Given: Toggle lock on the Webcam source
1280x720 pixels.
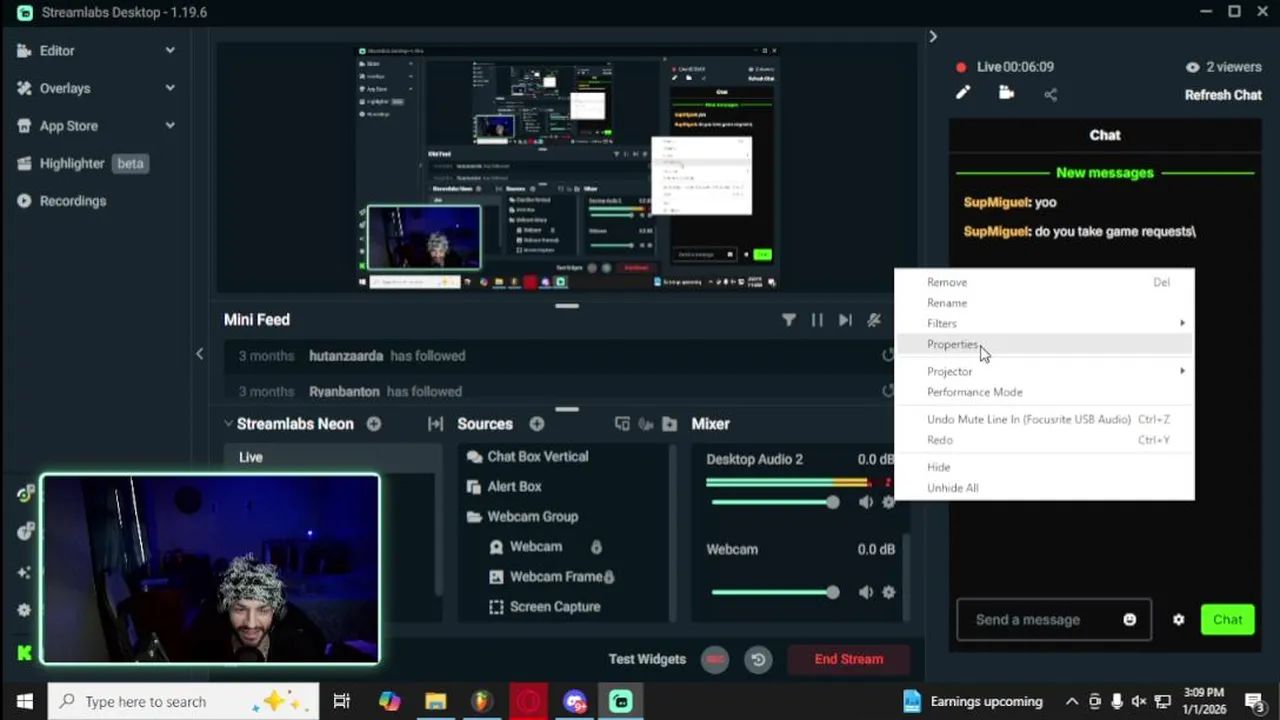Looking at the screenshot, I should [596, 547].
